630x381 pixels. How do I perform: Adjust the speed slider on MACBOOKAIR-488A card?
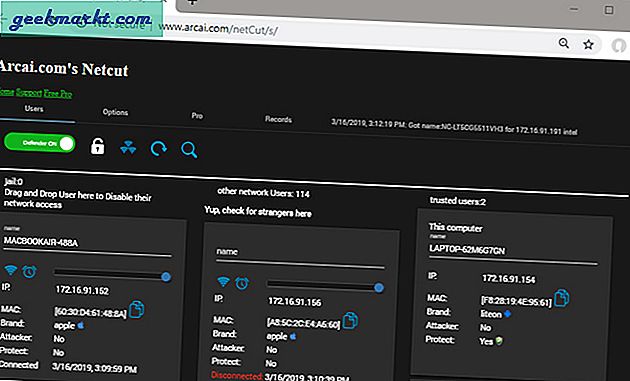coord(112,274)
